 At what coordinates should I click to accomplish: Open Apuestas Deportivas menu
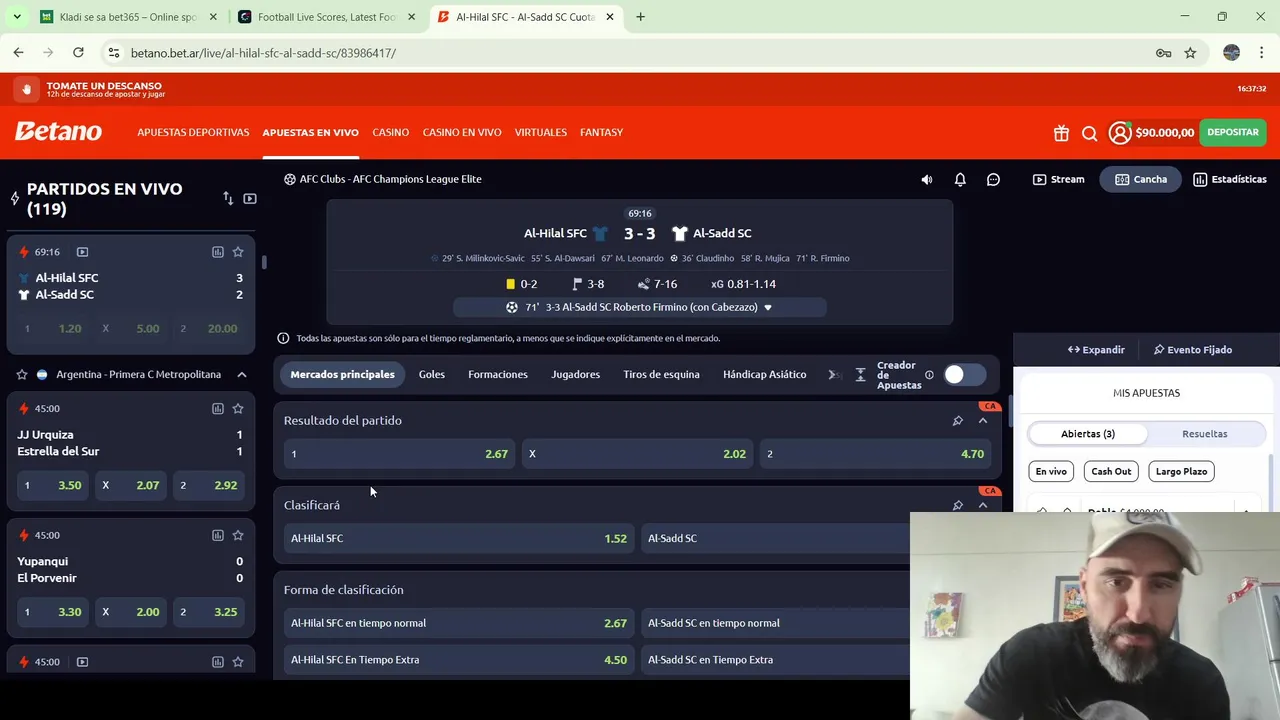(x=193, y=132)
